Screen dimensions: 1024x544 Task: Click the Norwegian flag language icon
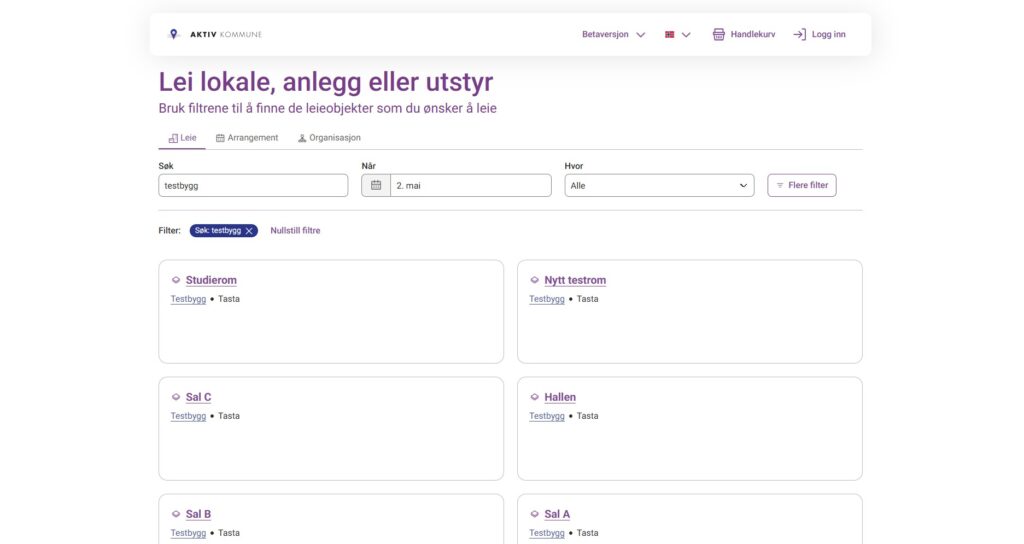click(x=669, y=35)
